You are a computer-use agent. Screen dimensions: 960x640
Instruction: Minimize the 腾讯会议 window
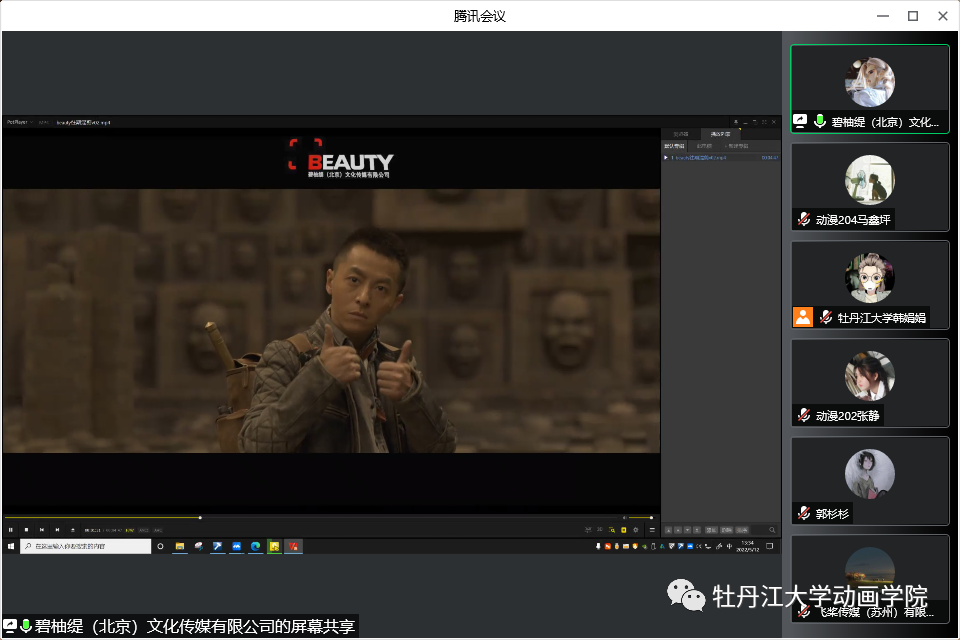pyautogui.click(x=883, y=16)
